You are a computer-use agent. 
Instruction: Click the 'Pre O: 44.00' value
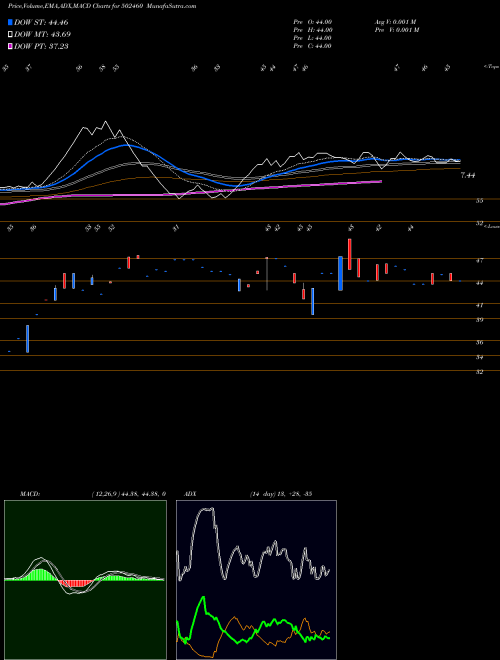pyautogui.click(x=313, y=22)
